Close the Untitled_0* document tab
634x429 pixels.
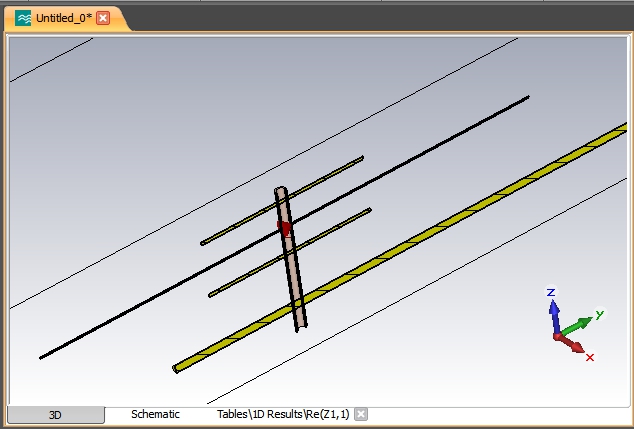pos(103,18)
